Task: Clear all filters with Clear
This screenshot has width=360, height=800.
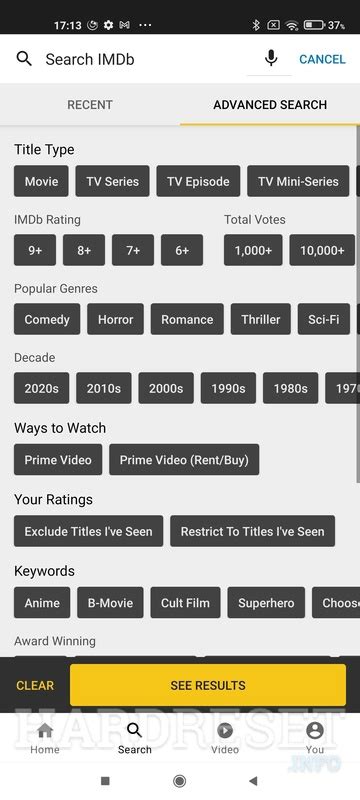Action: click(x=35, y=685)
